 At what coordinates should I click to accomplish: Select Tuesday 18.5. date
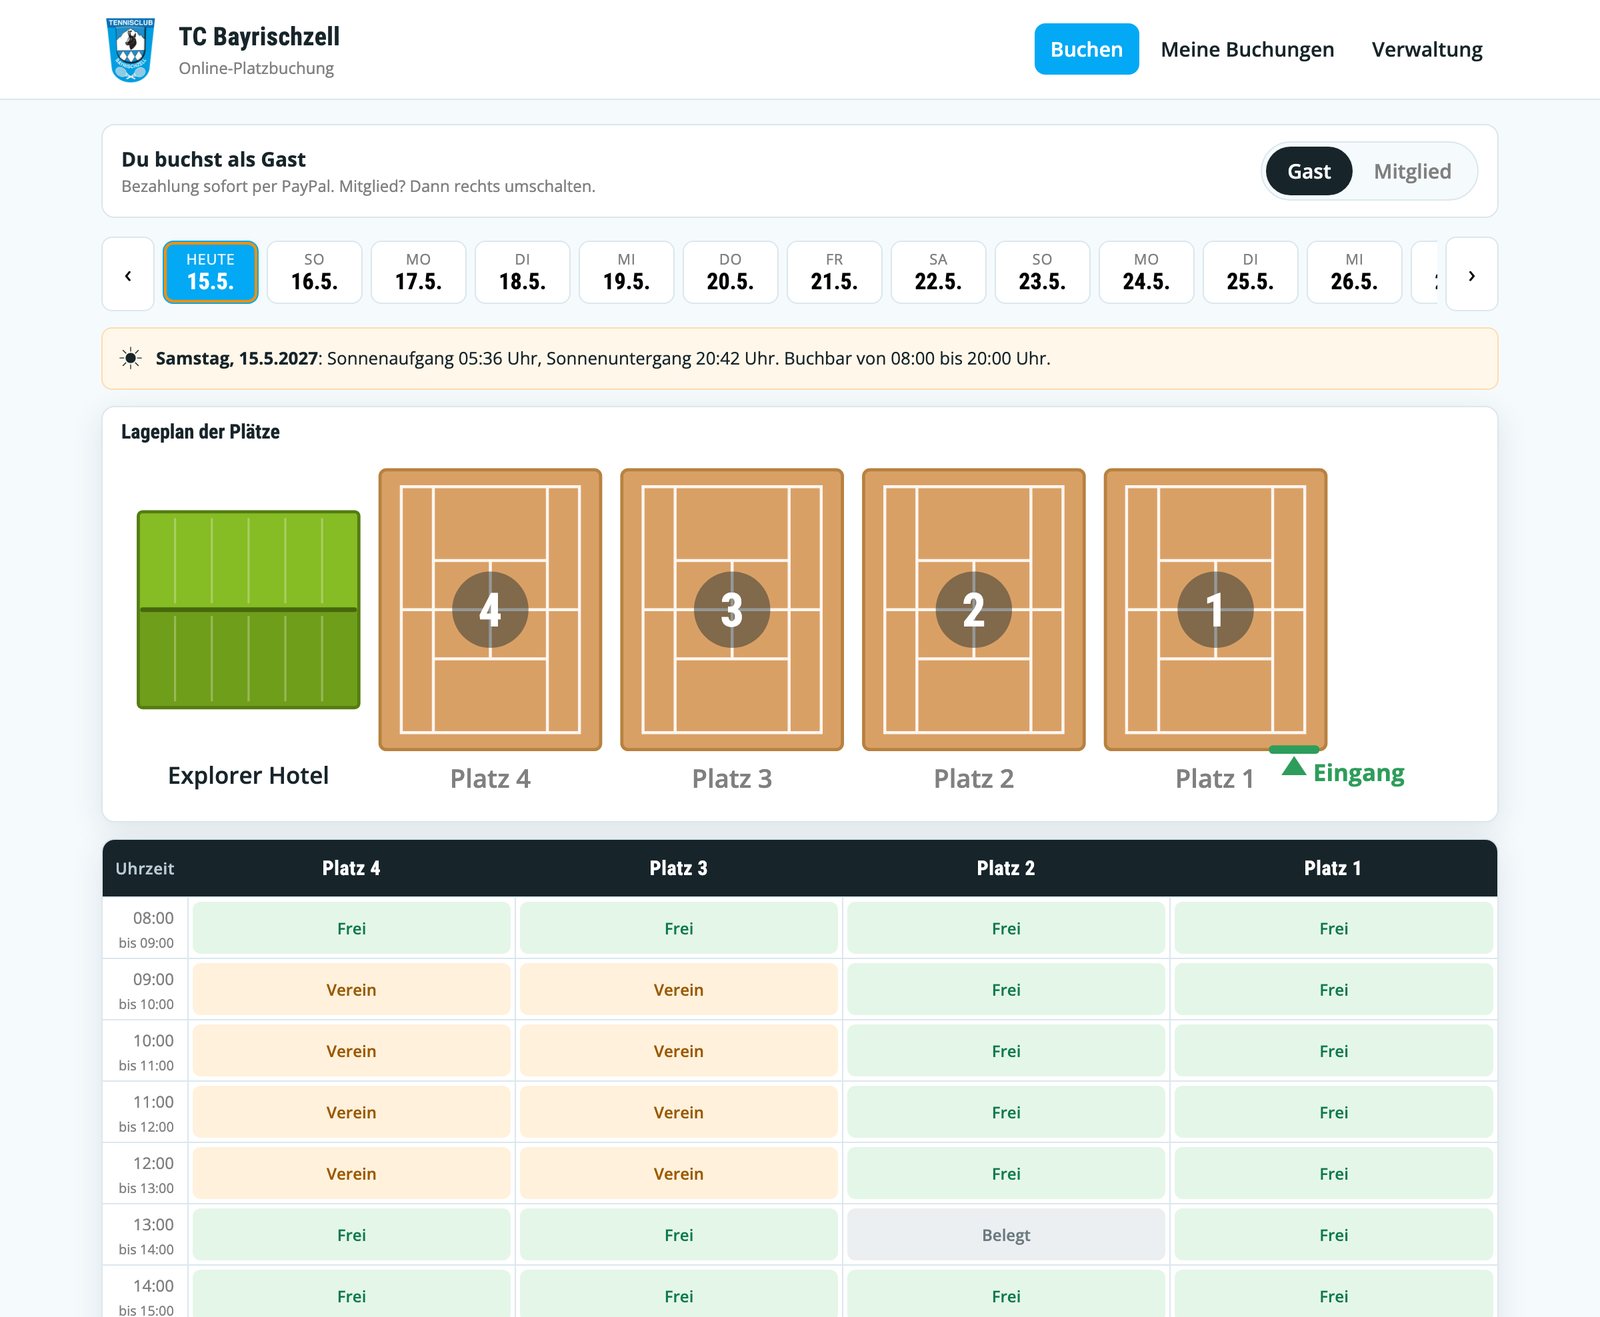(522, 272)
